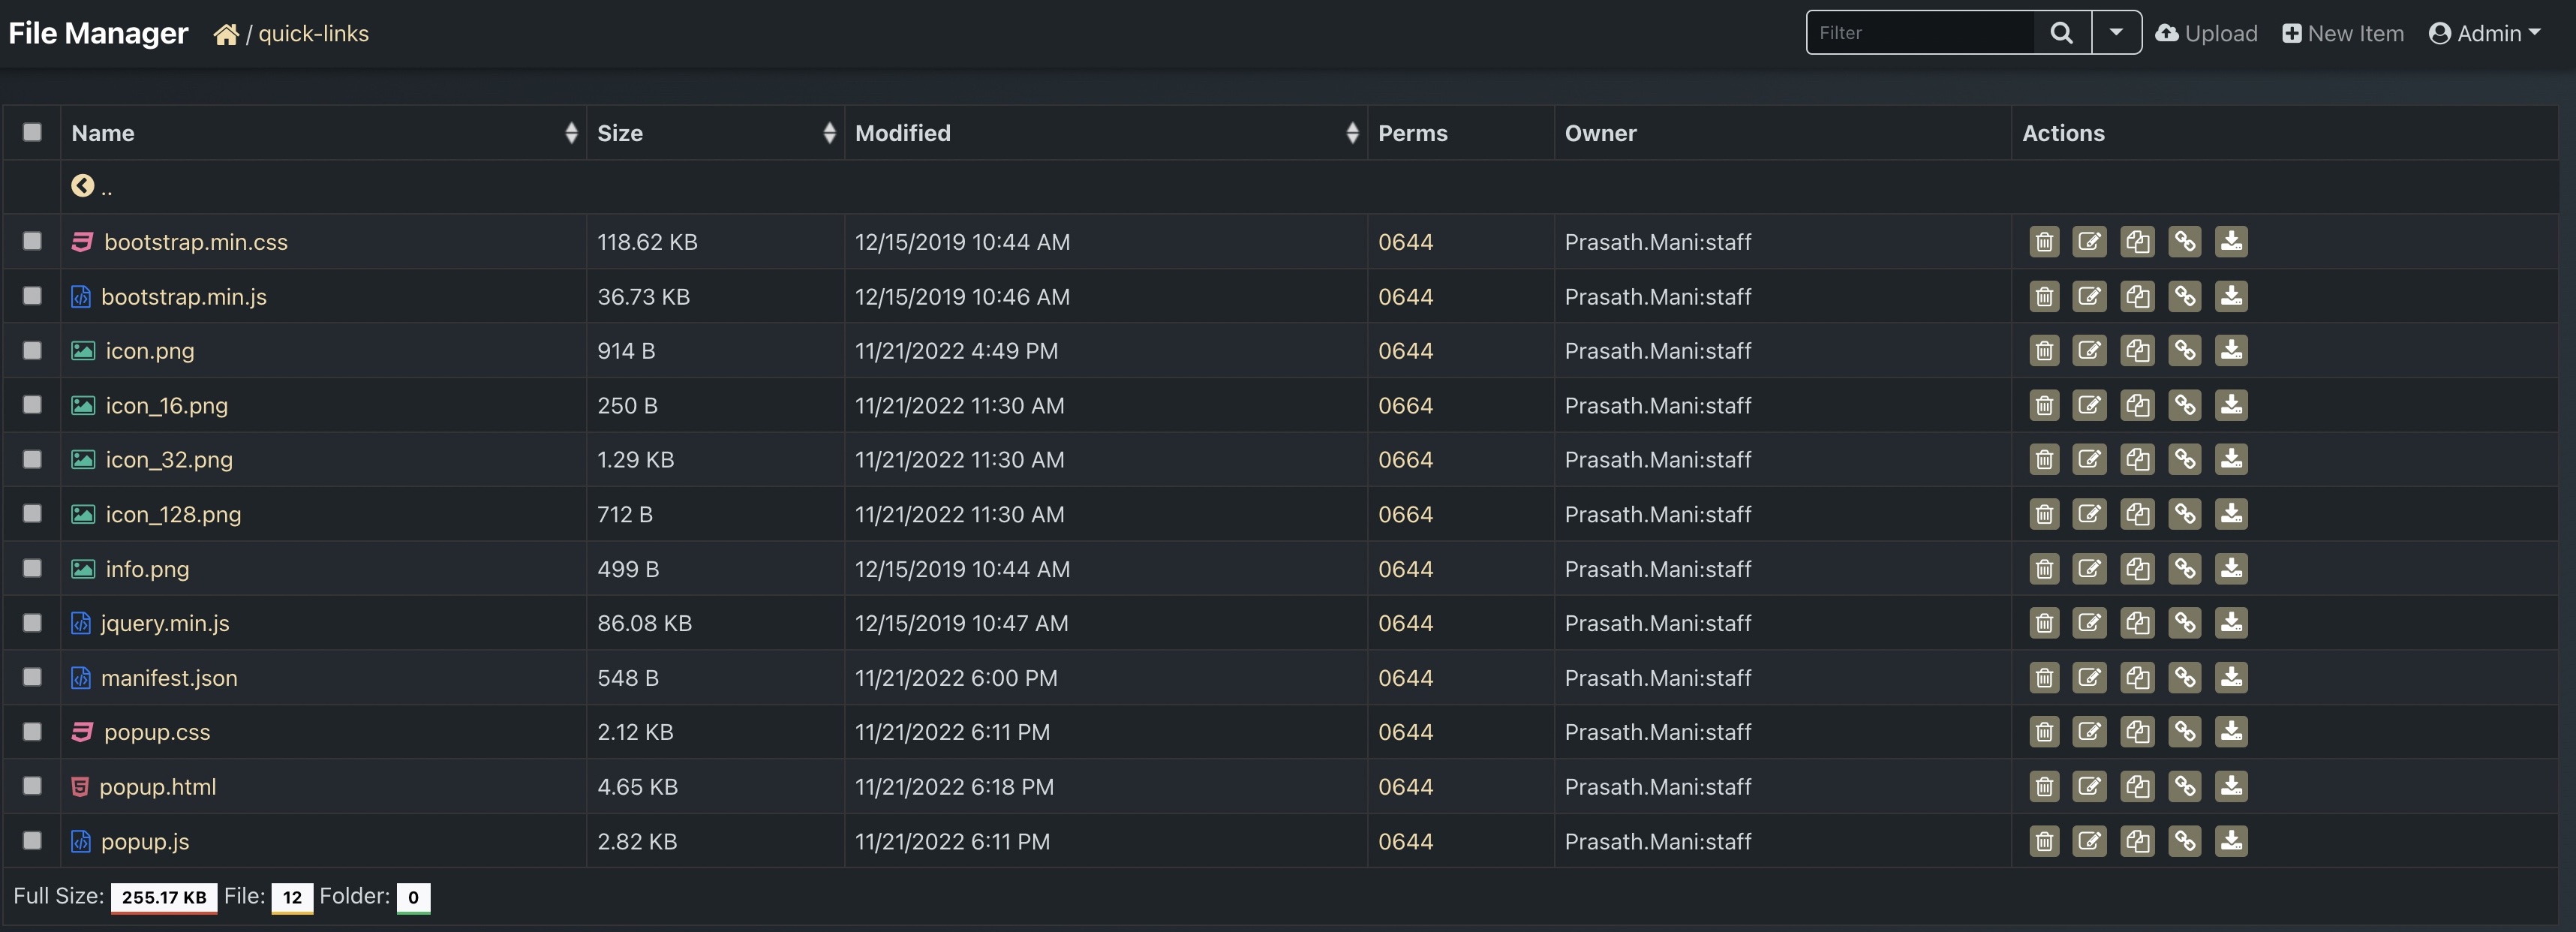Toggle checkbox for bootstrap.min.js row
2576x932 pixels.
(32, 296)
